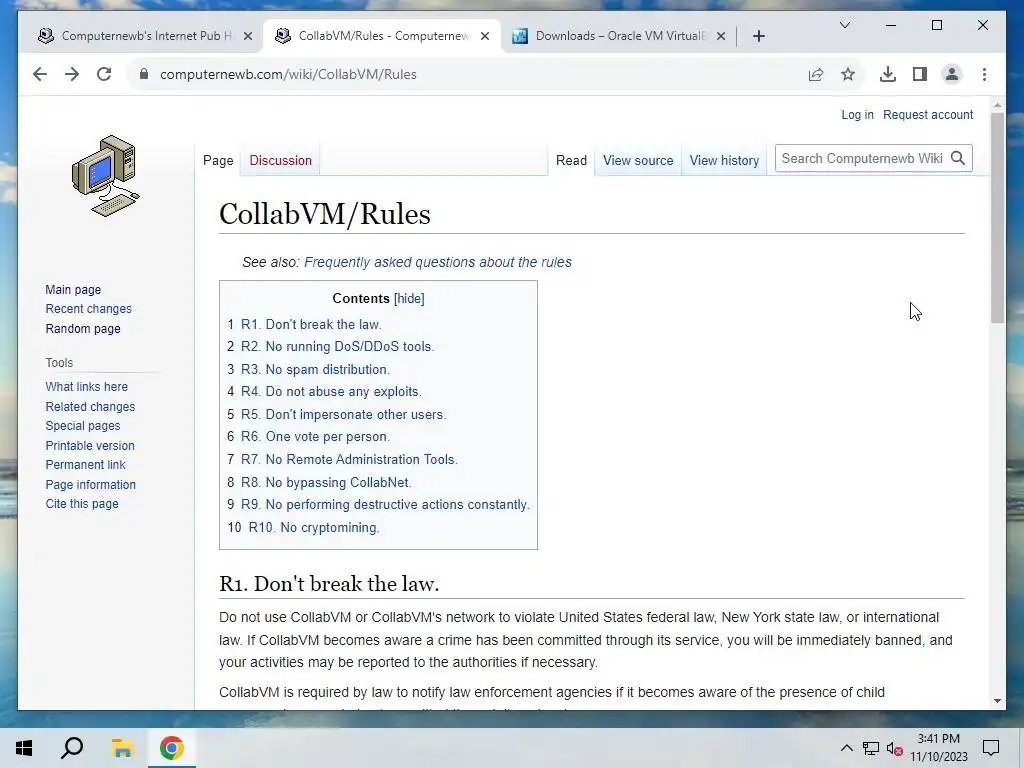Open the notification center icon
The height and width of the screenshot is (768, 1024).
point(991,748)
